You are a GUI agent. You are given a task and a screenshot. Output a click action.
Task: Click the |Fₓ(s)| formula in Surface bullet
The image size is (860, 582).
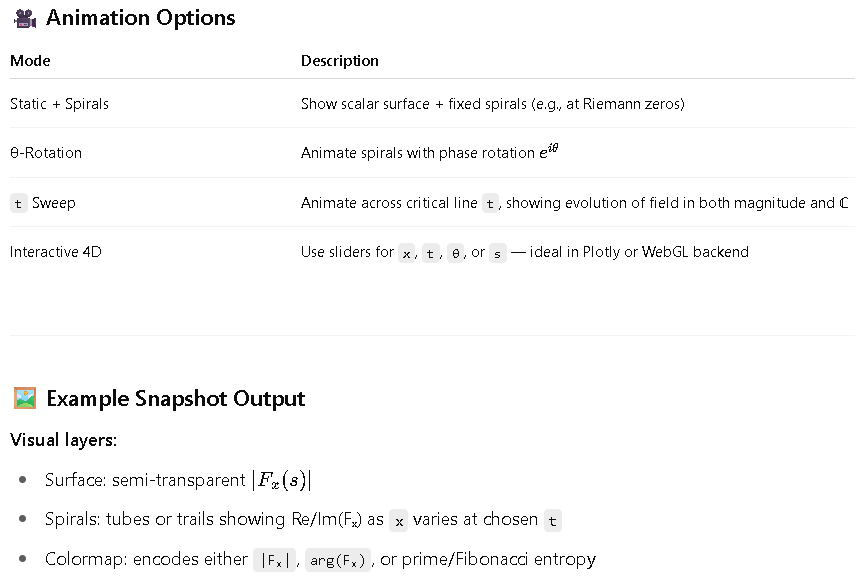click(282, 480)
